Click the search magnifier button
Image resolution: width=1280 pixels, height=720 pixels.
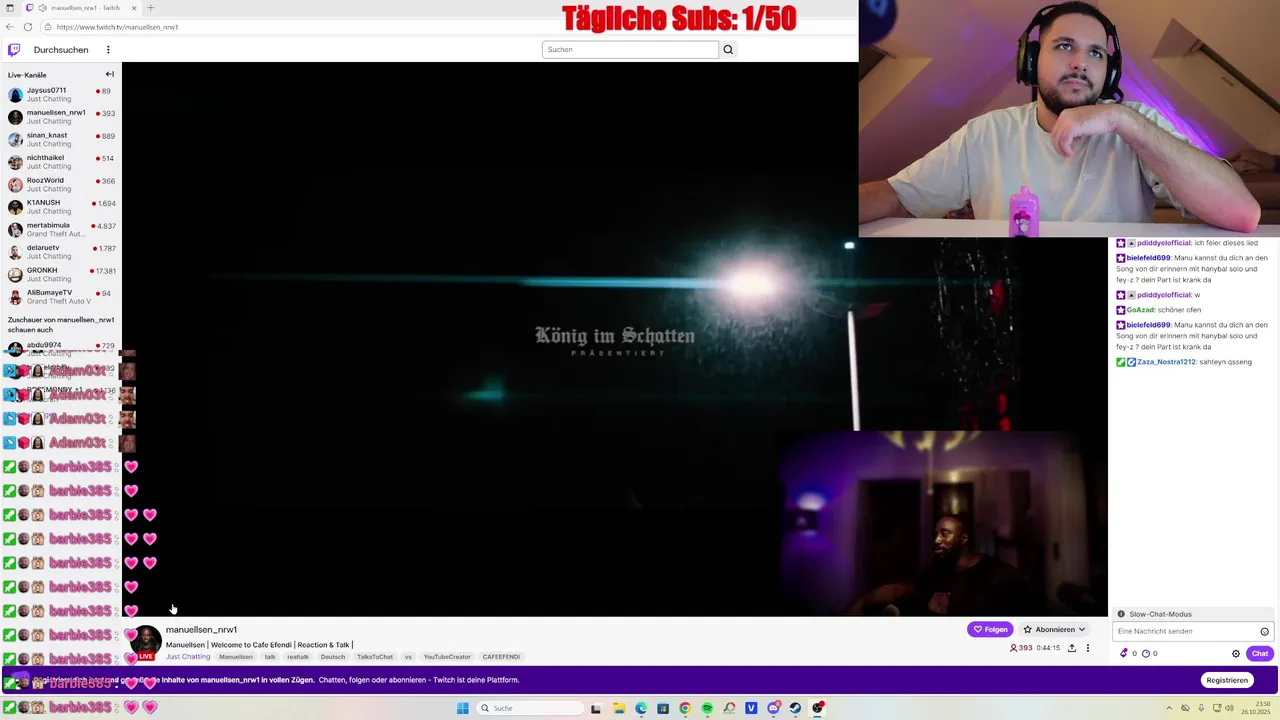pyautogui.click(x=728, y=49)
